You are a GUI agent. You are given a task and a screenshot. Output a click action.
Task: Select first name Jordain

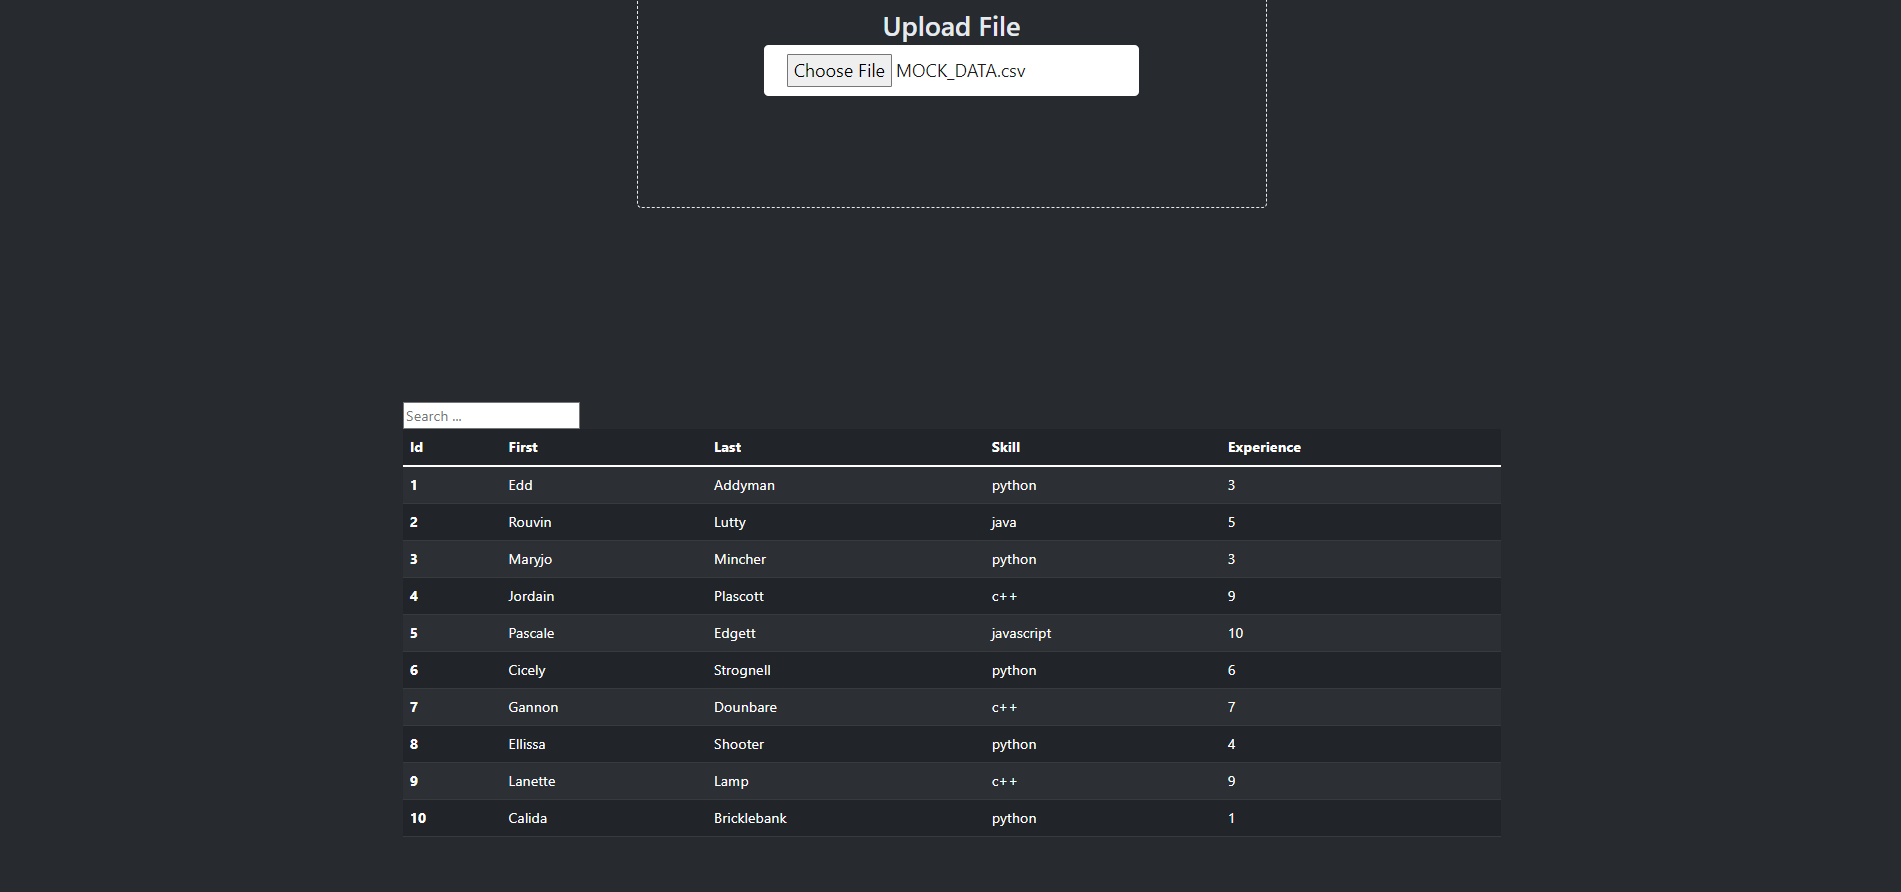[x=531, y=596]
